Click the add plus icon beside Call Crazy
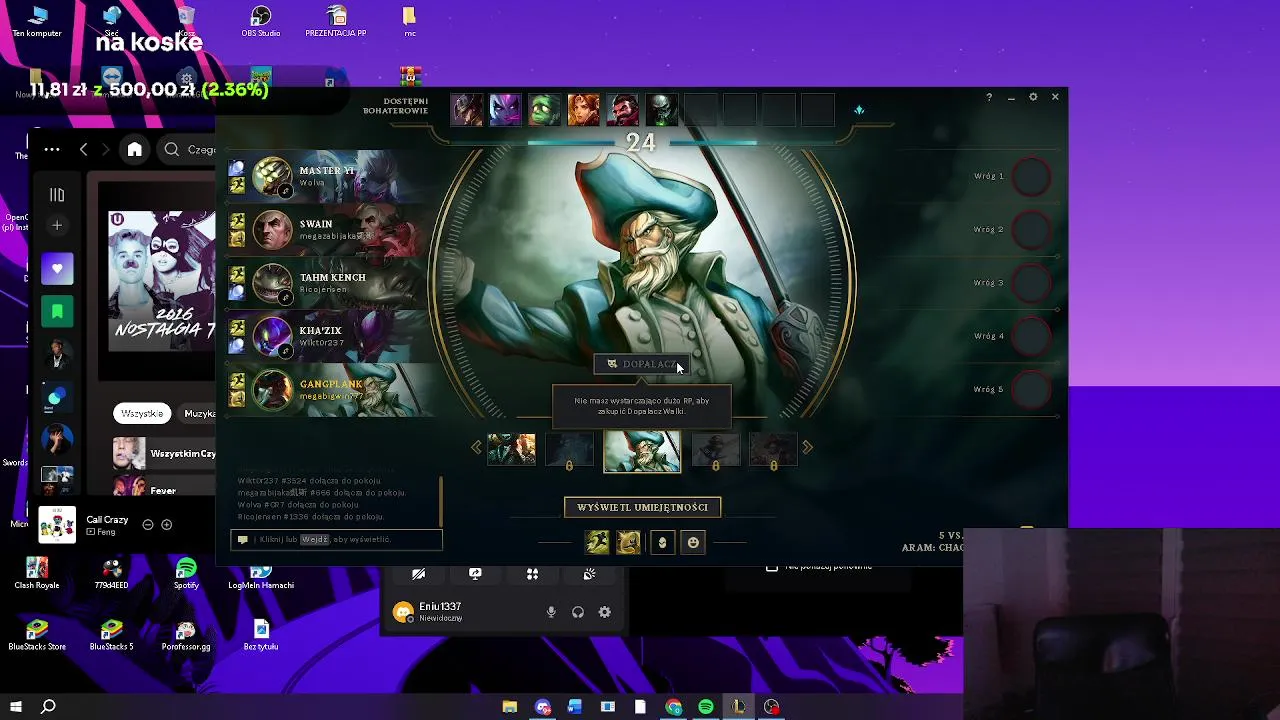 (167, 524)
